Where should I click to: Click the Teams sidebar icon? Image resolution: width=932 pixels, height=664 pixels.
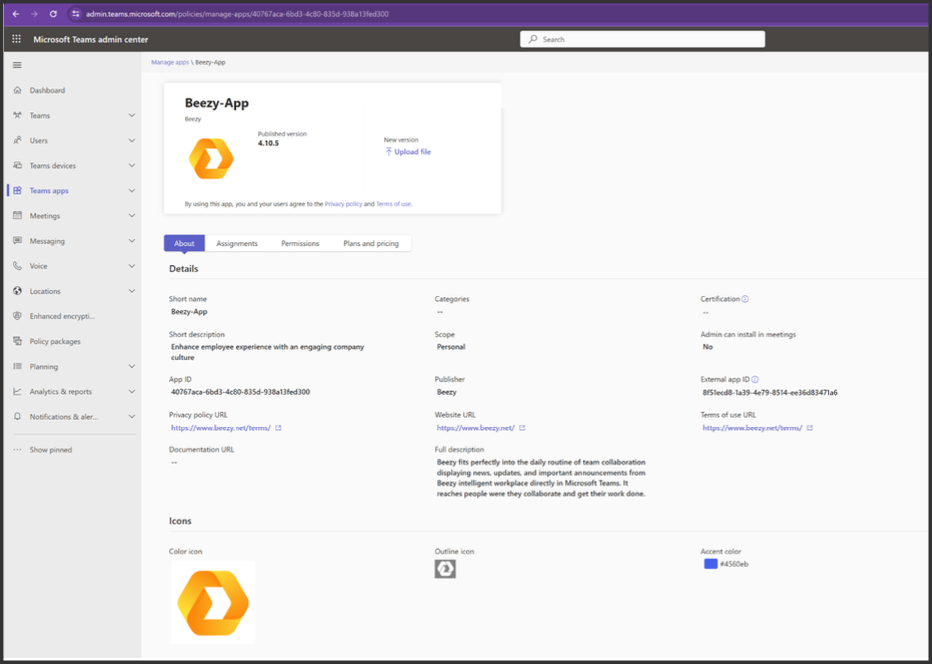click(x=17, y=115)
